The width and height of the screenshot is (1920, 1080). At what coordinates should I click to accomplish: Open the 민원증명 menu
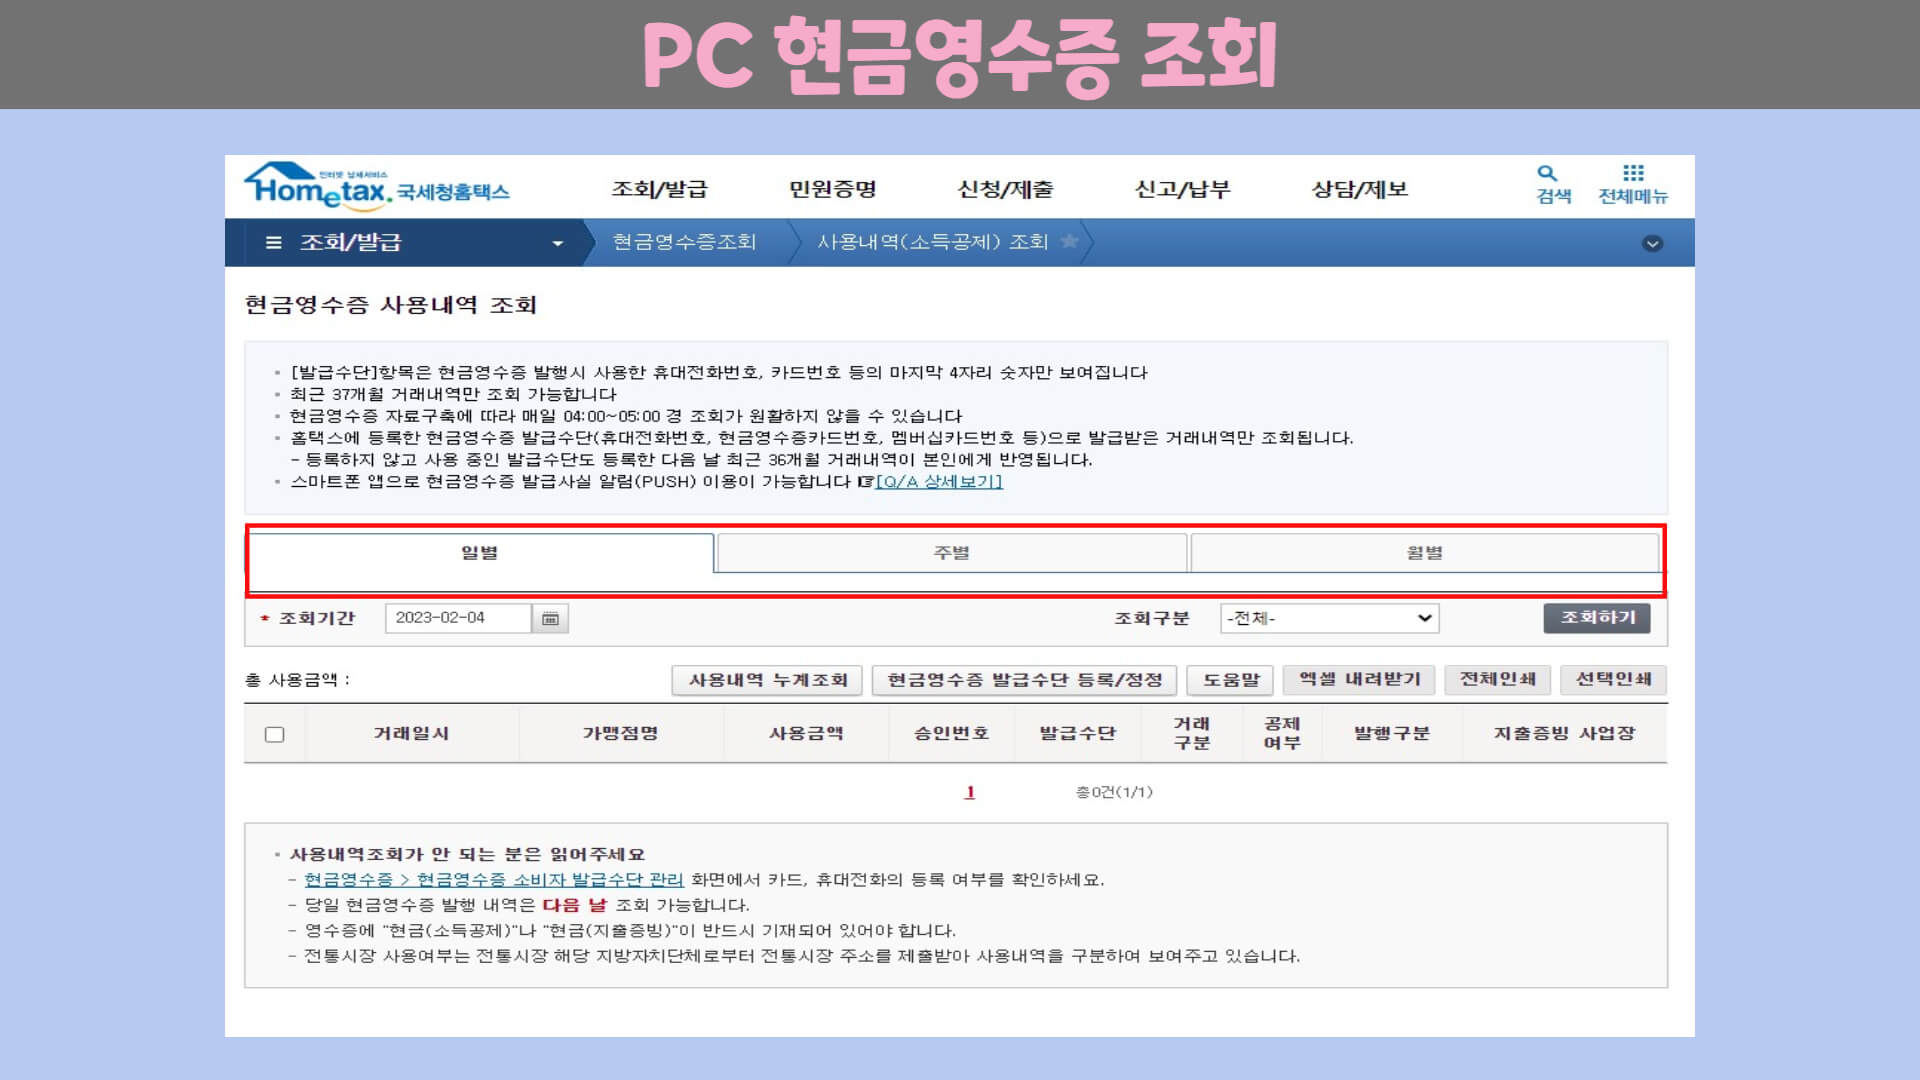[832, 189]
